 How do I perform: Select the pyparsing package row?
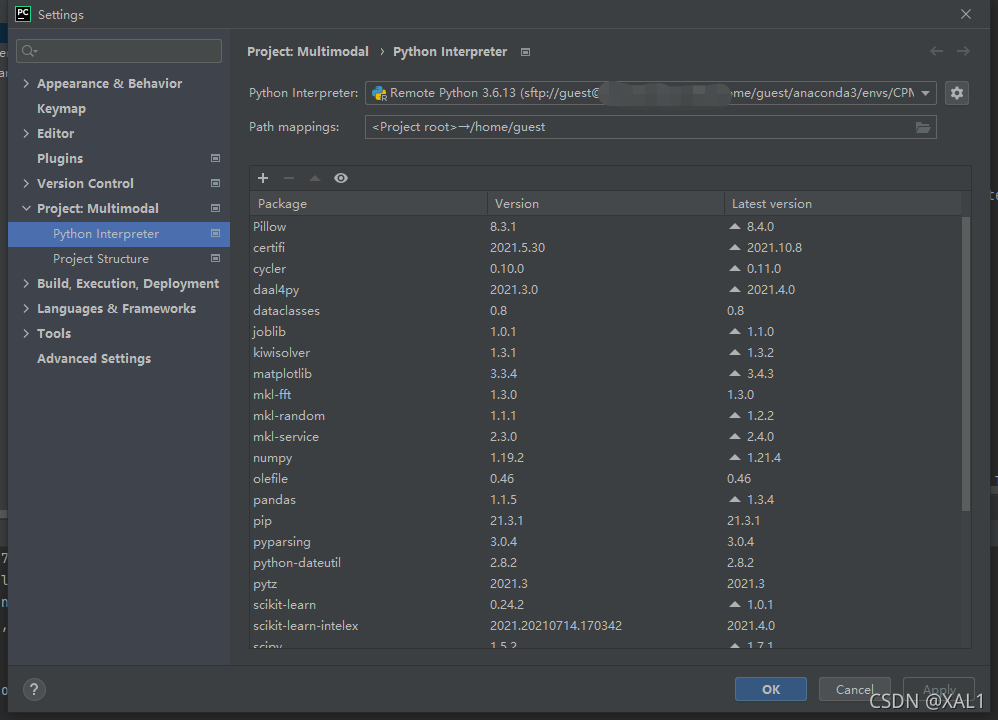[x=605, y=542]
